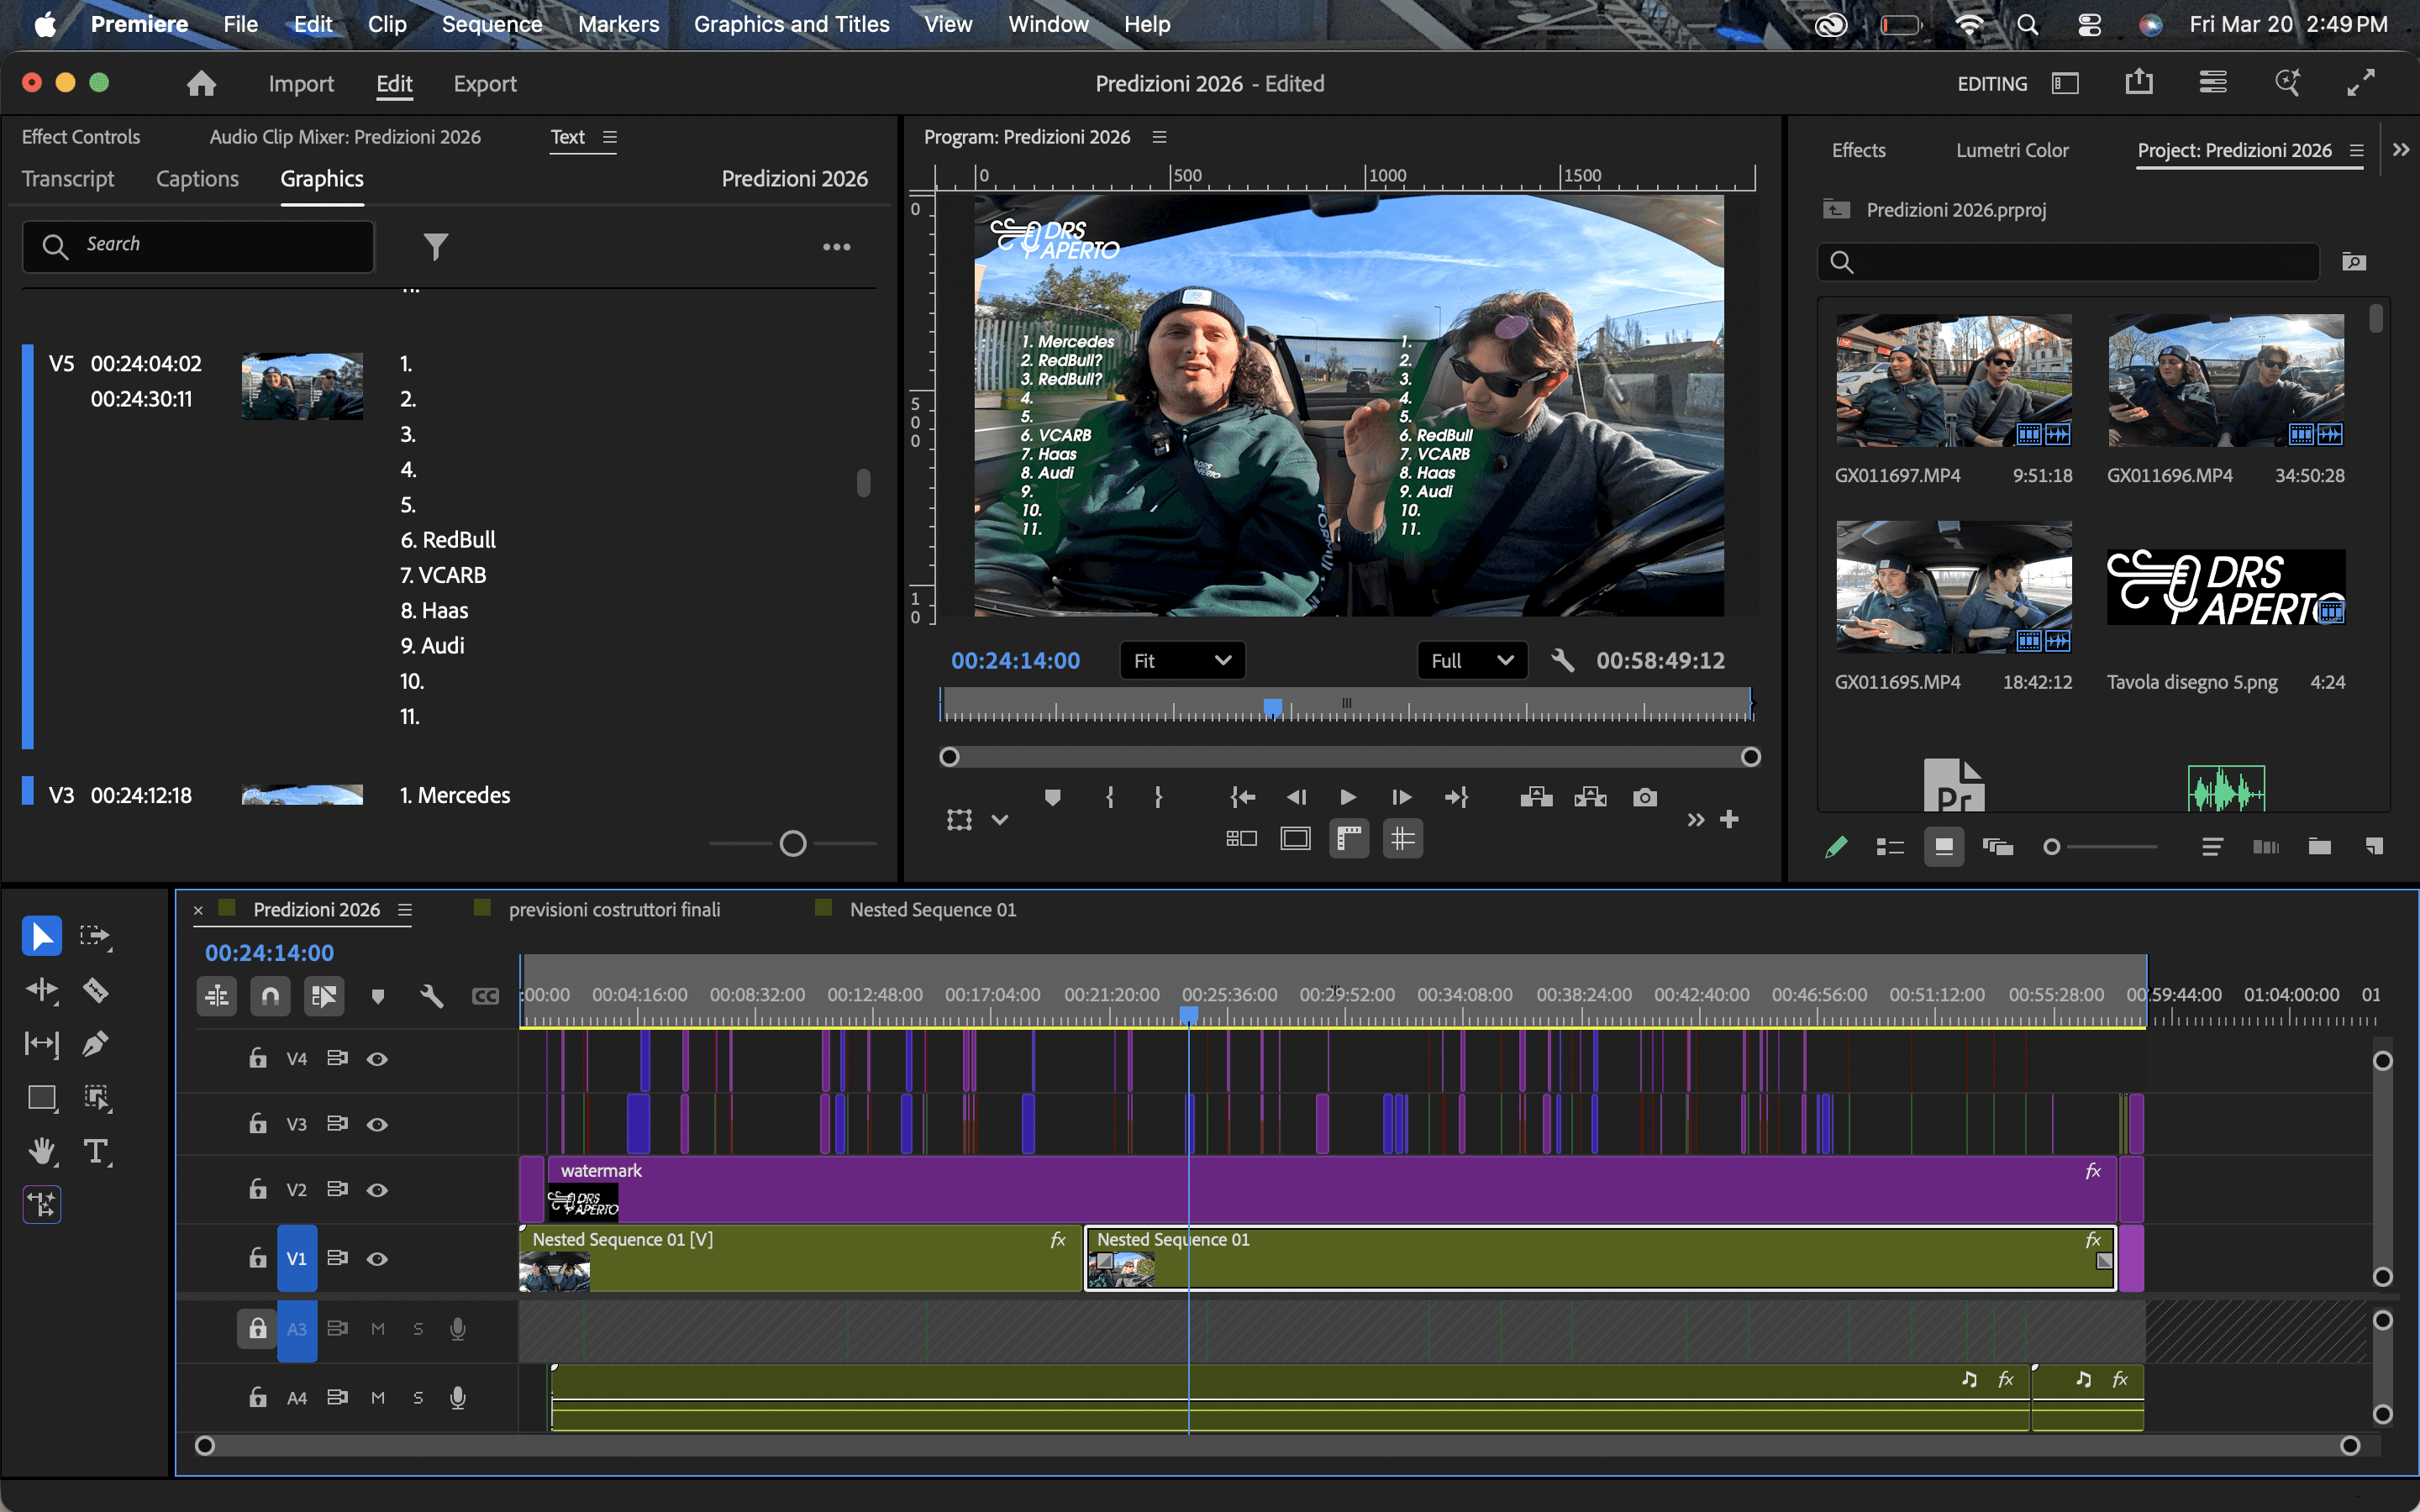Click the Export workspace button
Image resolution: width=2420 pixels, height=1512 pixels.
tap(484, 84)
